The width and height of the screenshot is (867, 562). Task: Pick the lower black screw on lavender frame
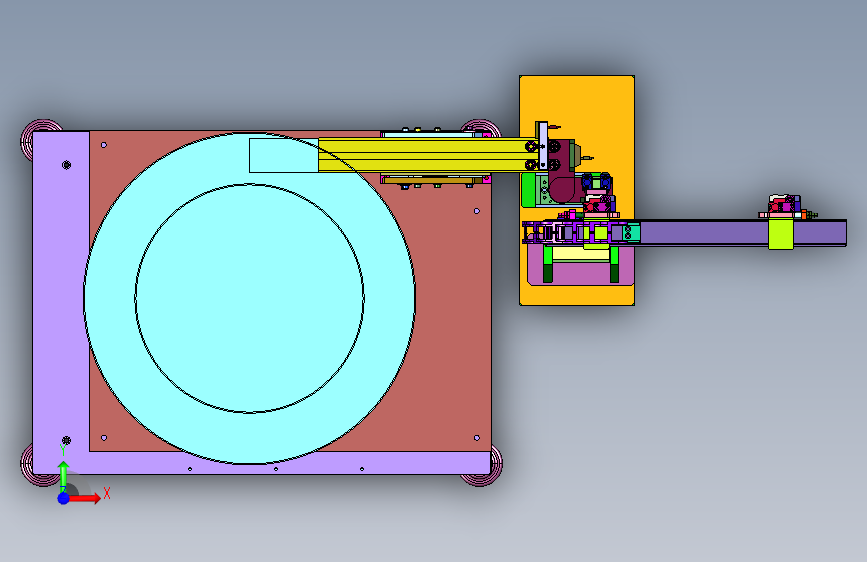(x=66, y=440)
